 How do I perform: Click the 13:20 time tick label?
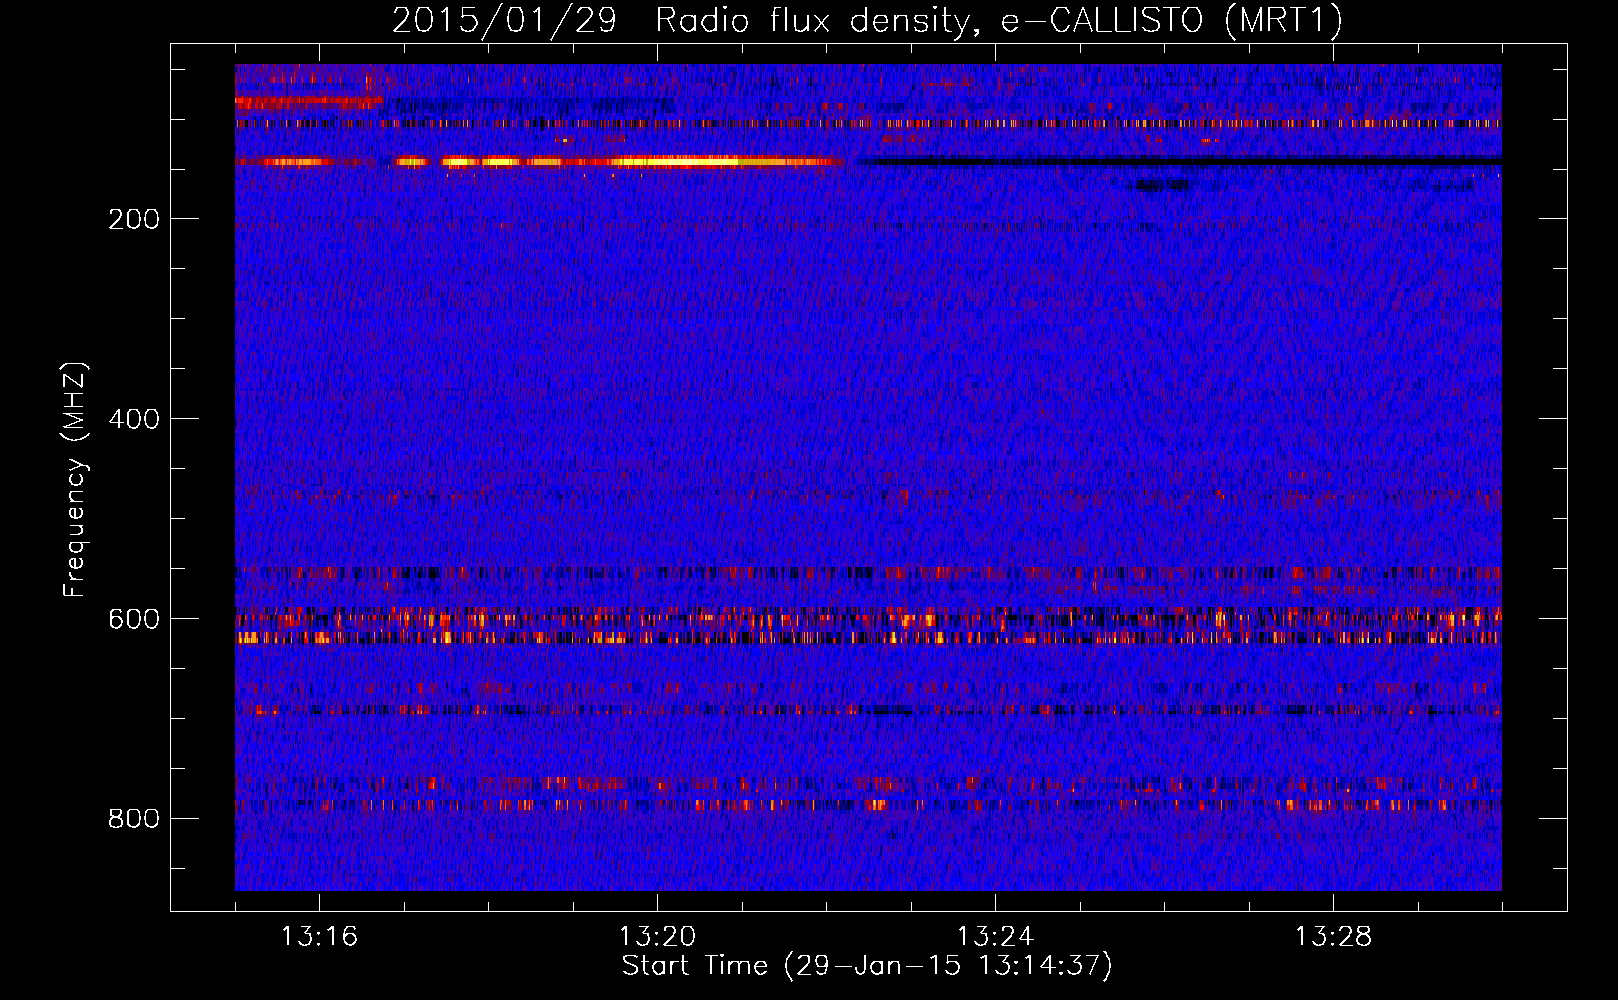(x=657, y=937)
